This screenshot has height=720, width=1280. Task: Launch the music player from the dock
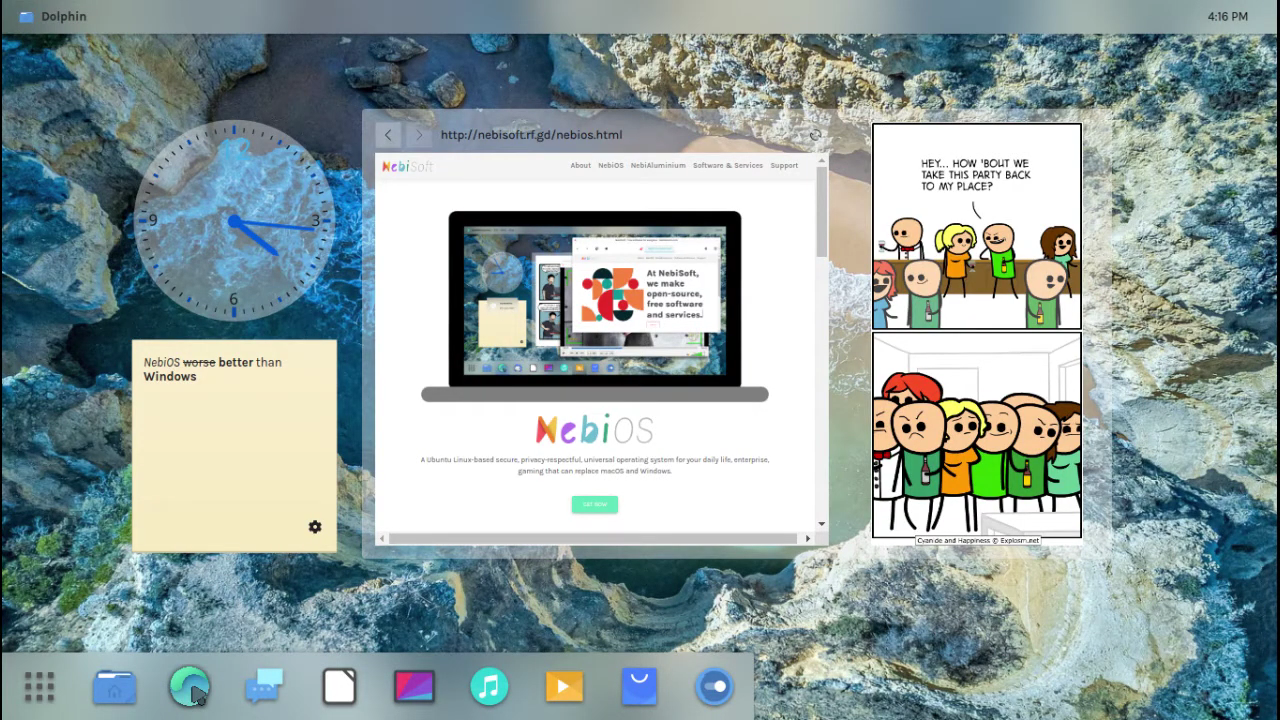[x=489, y=687]
